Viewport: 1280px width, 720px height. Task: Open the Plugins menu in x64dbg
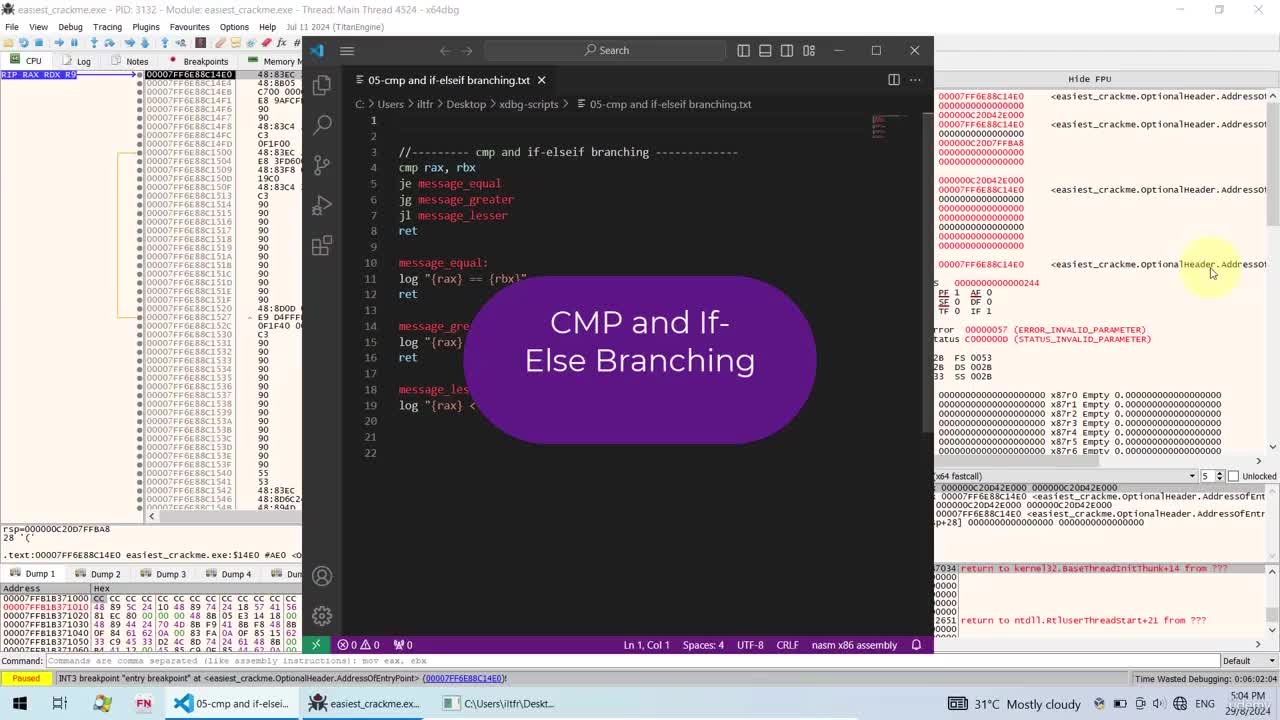coord(145,27)
